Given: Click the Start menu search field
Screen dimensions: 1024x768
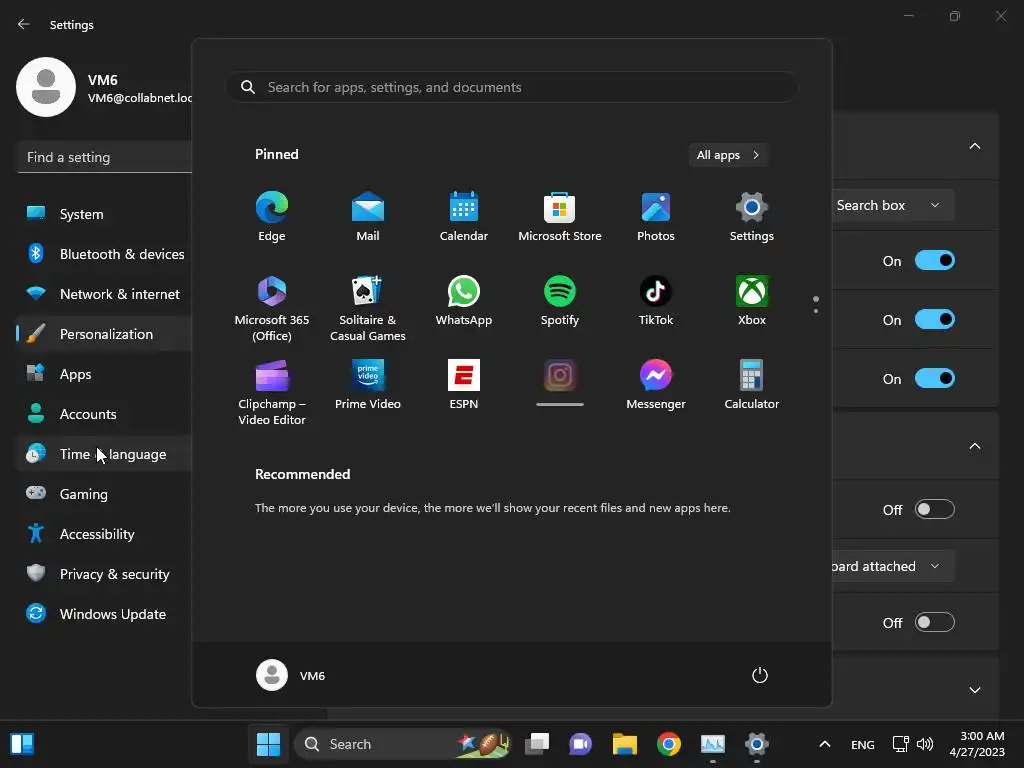Looking at the screenshot, I should 511,87.
